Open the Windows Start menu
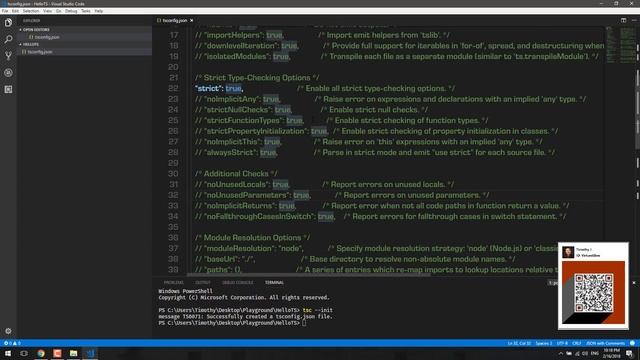Viewport: 640px width, 360px height. click(8, 353)
